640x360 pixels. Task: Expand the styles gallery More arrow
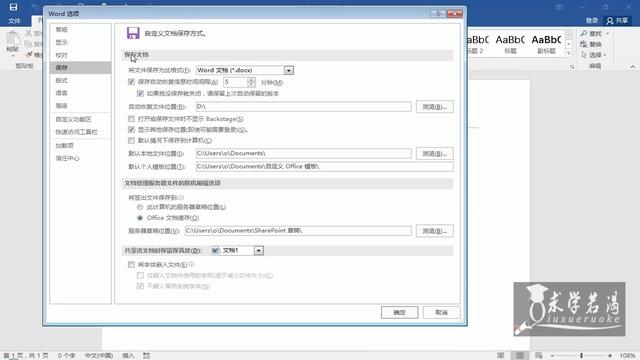569,53
